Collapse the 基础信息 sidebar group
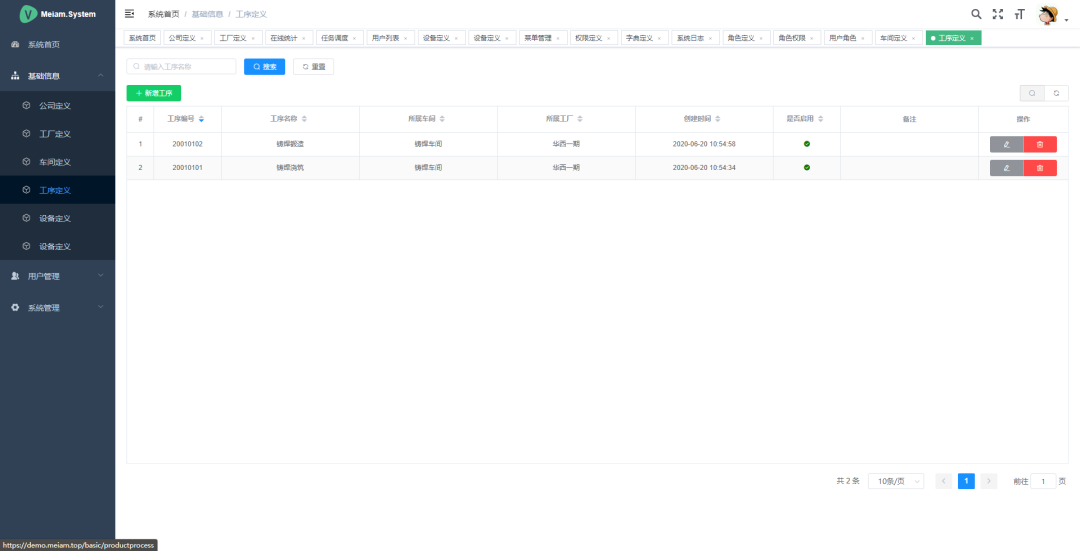Image resolution: width=1080 pixels, height=551 pixels. pyautogui.click(x=58, y=76)
